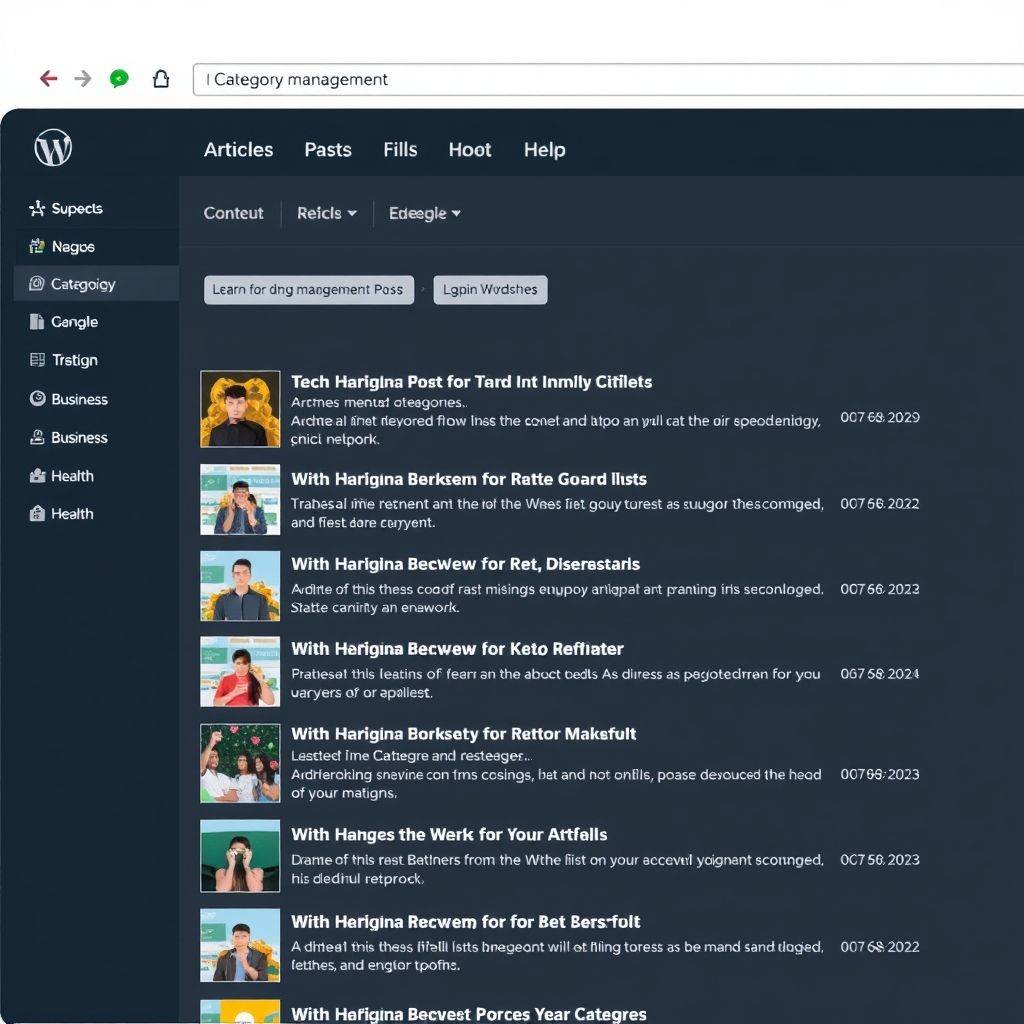Open With Hefigina Becvest Porces Year Categres

tap(469, 1014)
